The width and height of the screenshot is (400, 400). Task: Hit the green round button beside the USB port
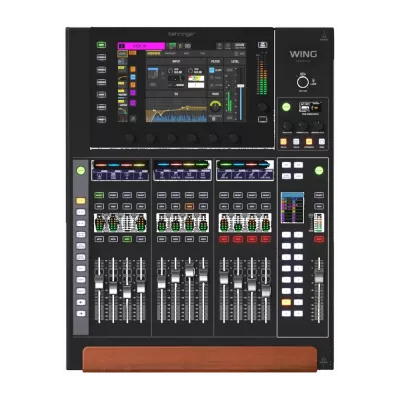coord(286,107)
